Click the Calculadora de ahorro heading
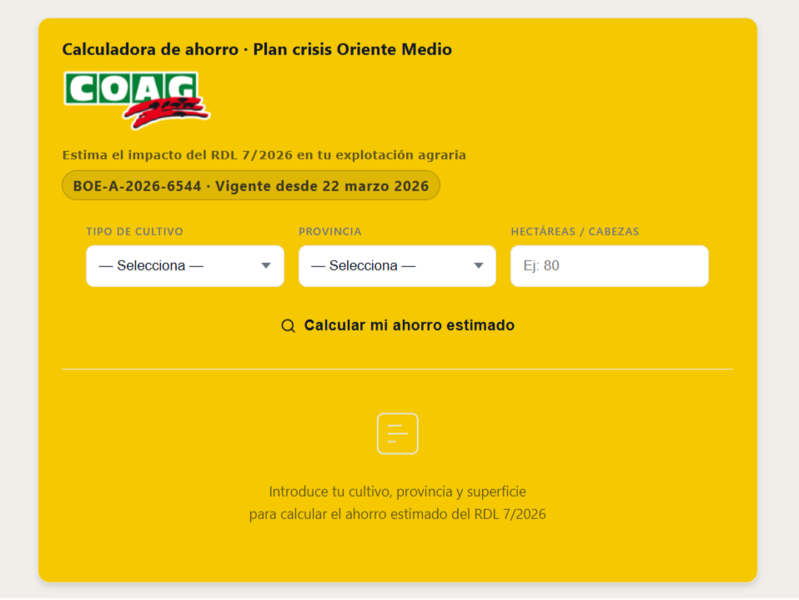This screenshot has width=799, height=600. pyautogui.click(x=257, y=49)
